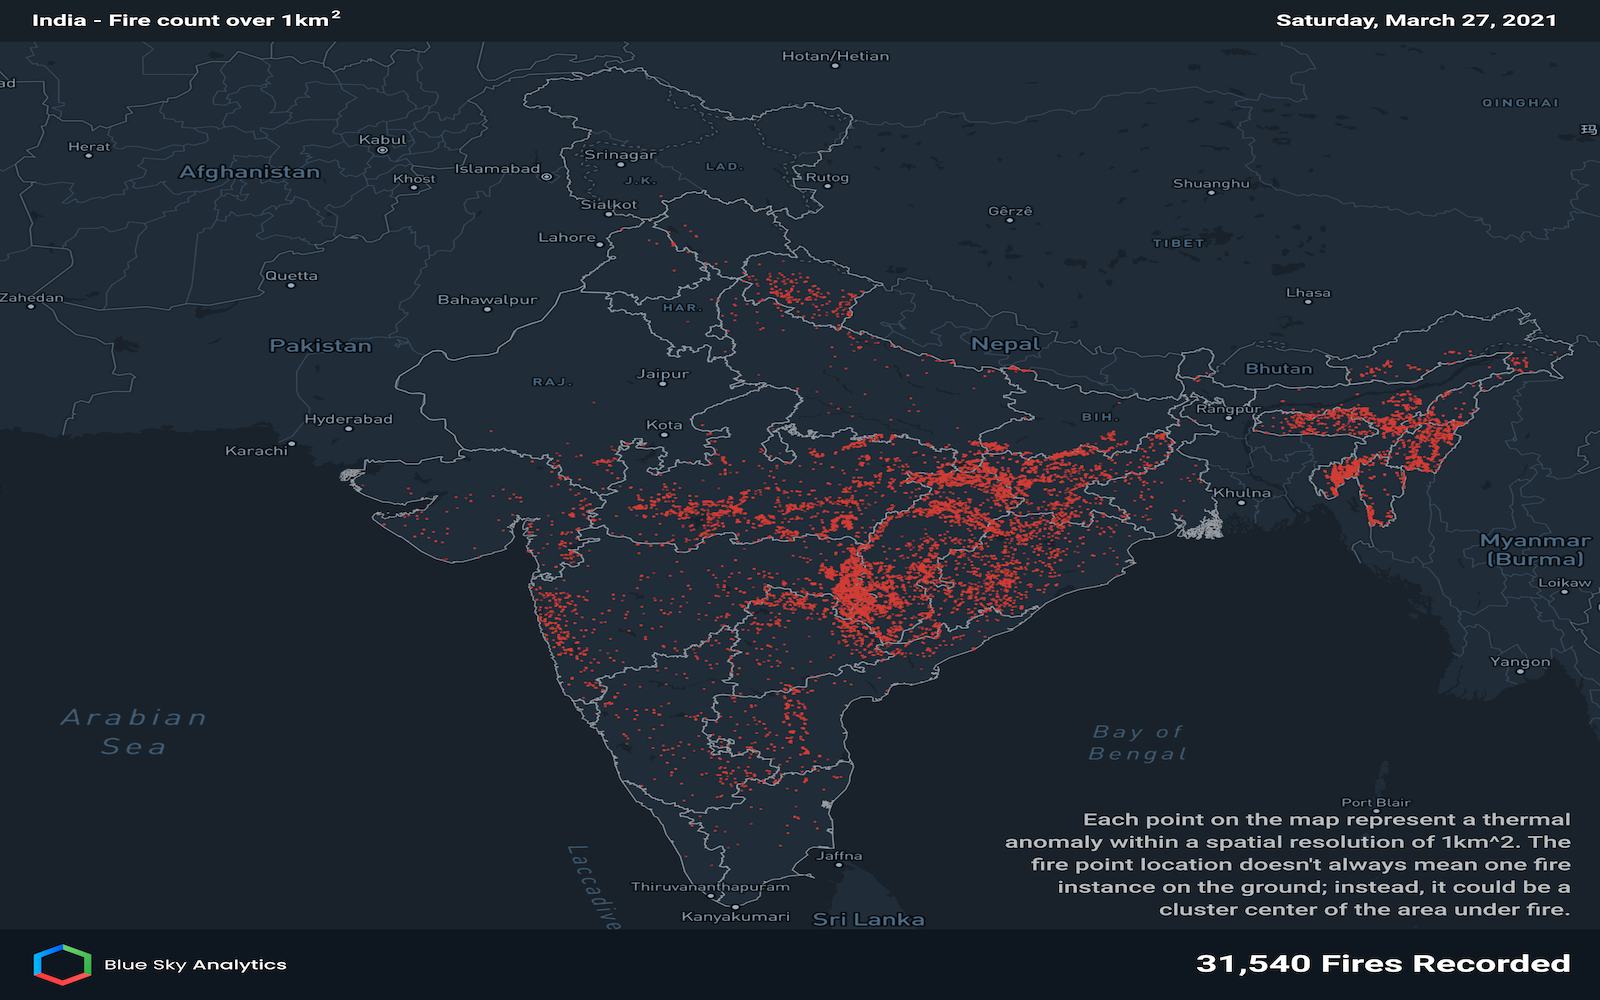Viewport: 1600px width, 1000px height.
Task: Click the Islamabad city label
Action: click(497, 169)
